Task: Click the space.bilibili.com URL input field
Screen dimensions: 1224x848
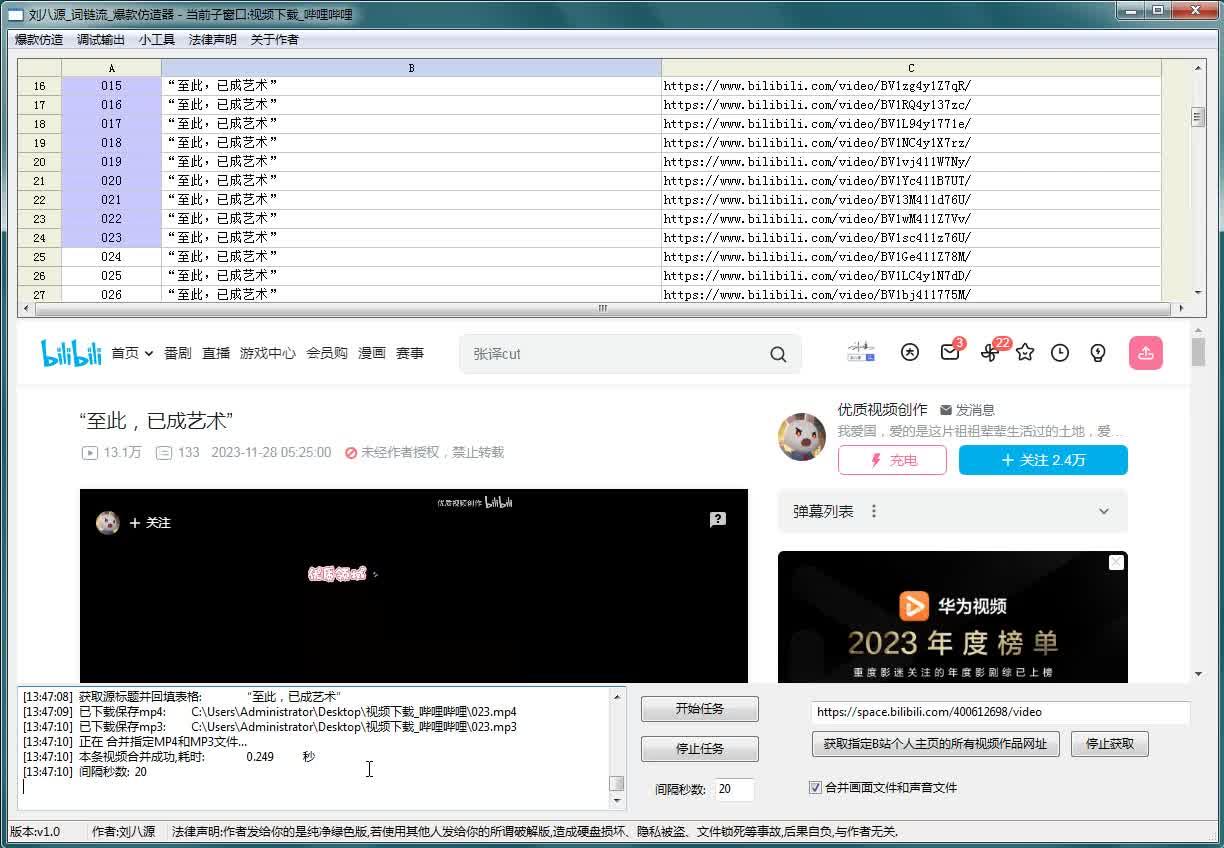Action: click(x=1000, y=712)
